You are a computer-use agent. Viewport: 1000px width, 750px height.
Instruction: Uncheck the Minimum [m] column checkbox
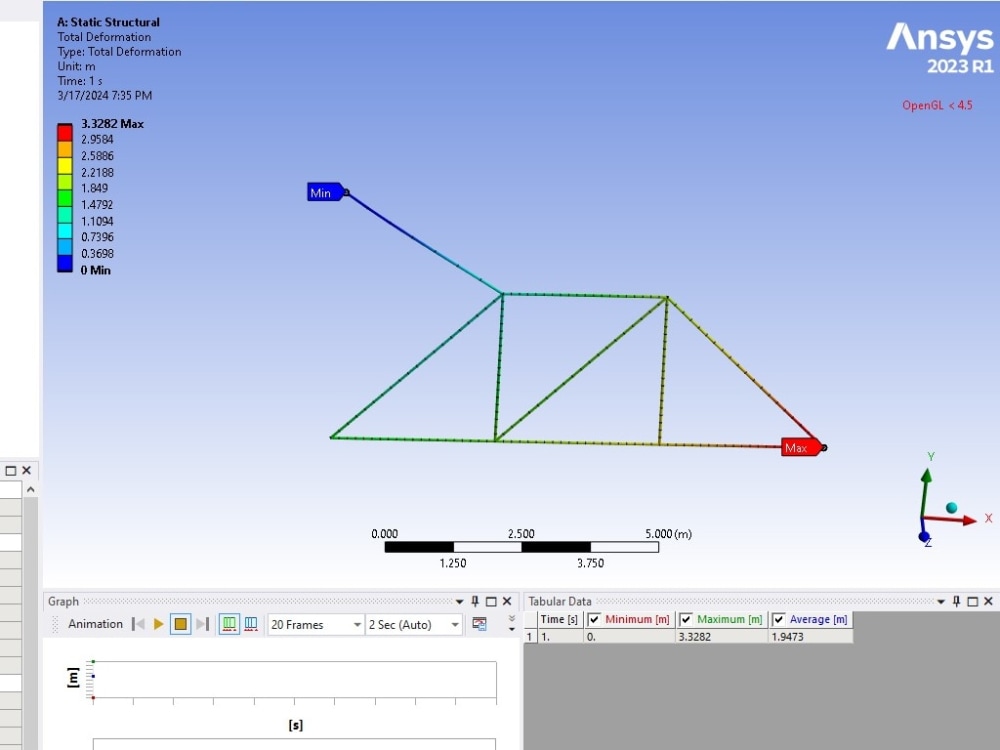[x=592, y=619]
